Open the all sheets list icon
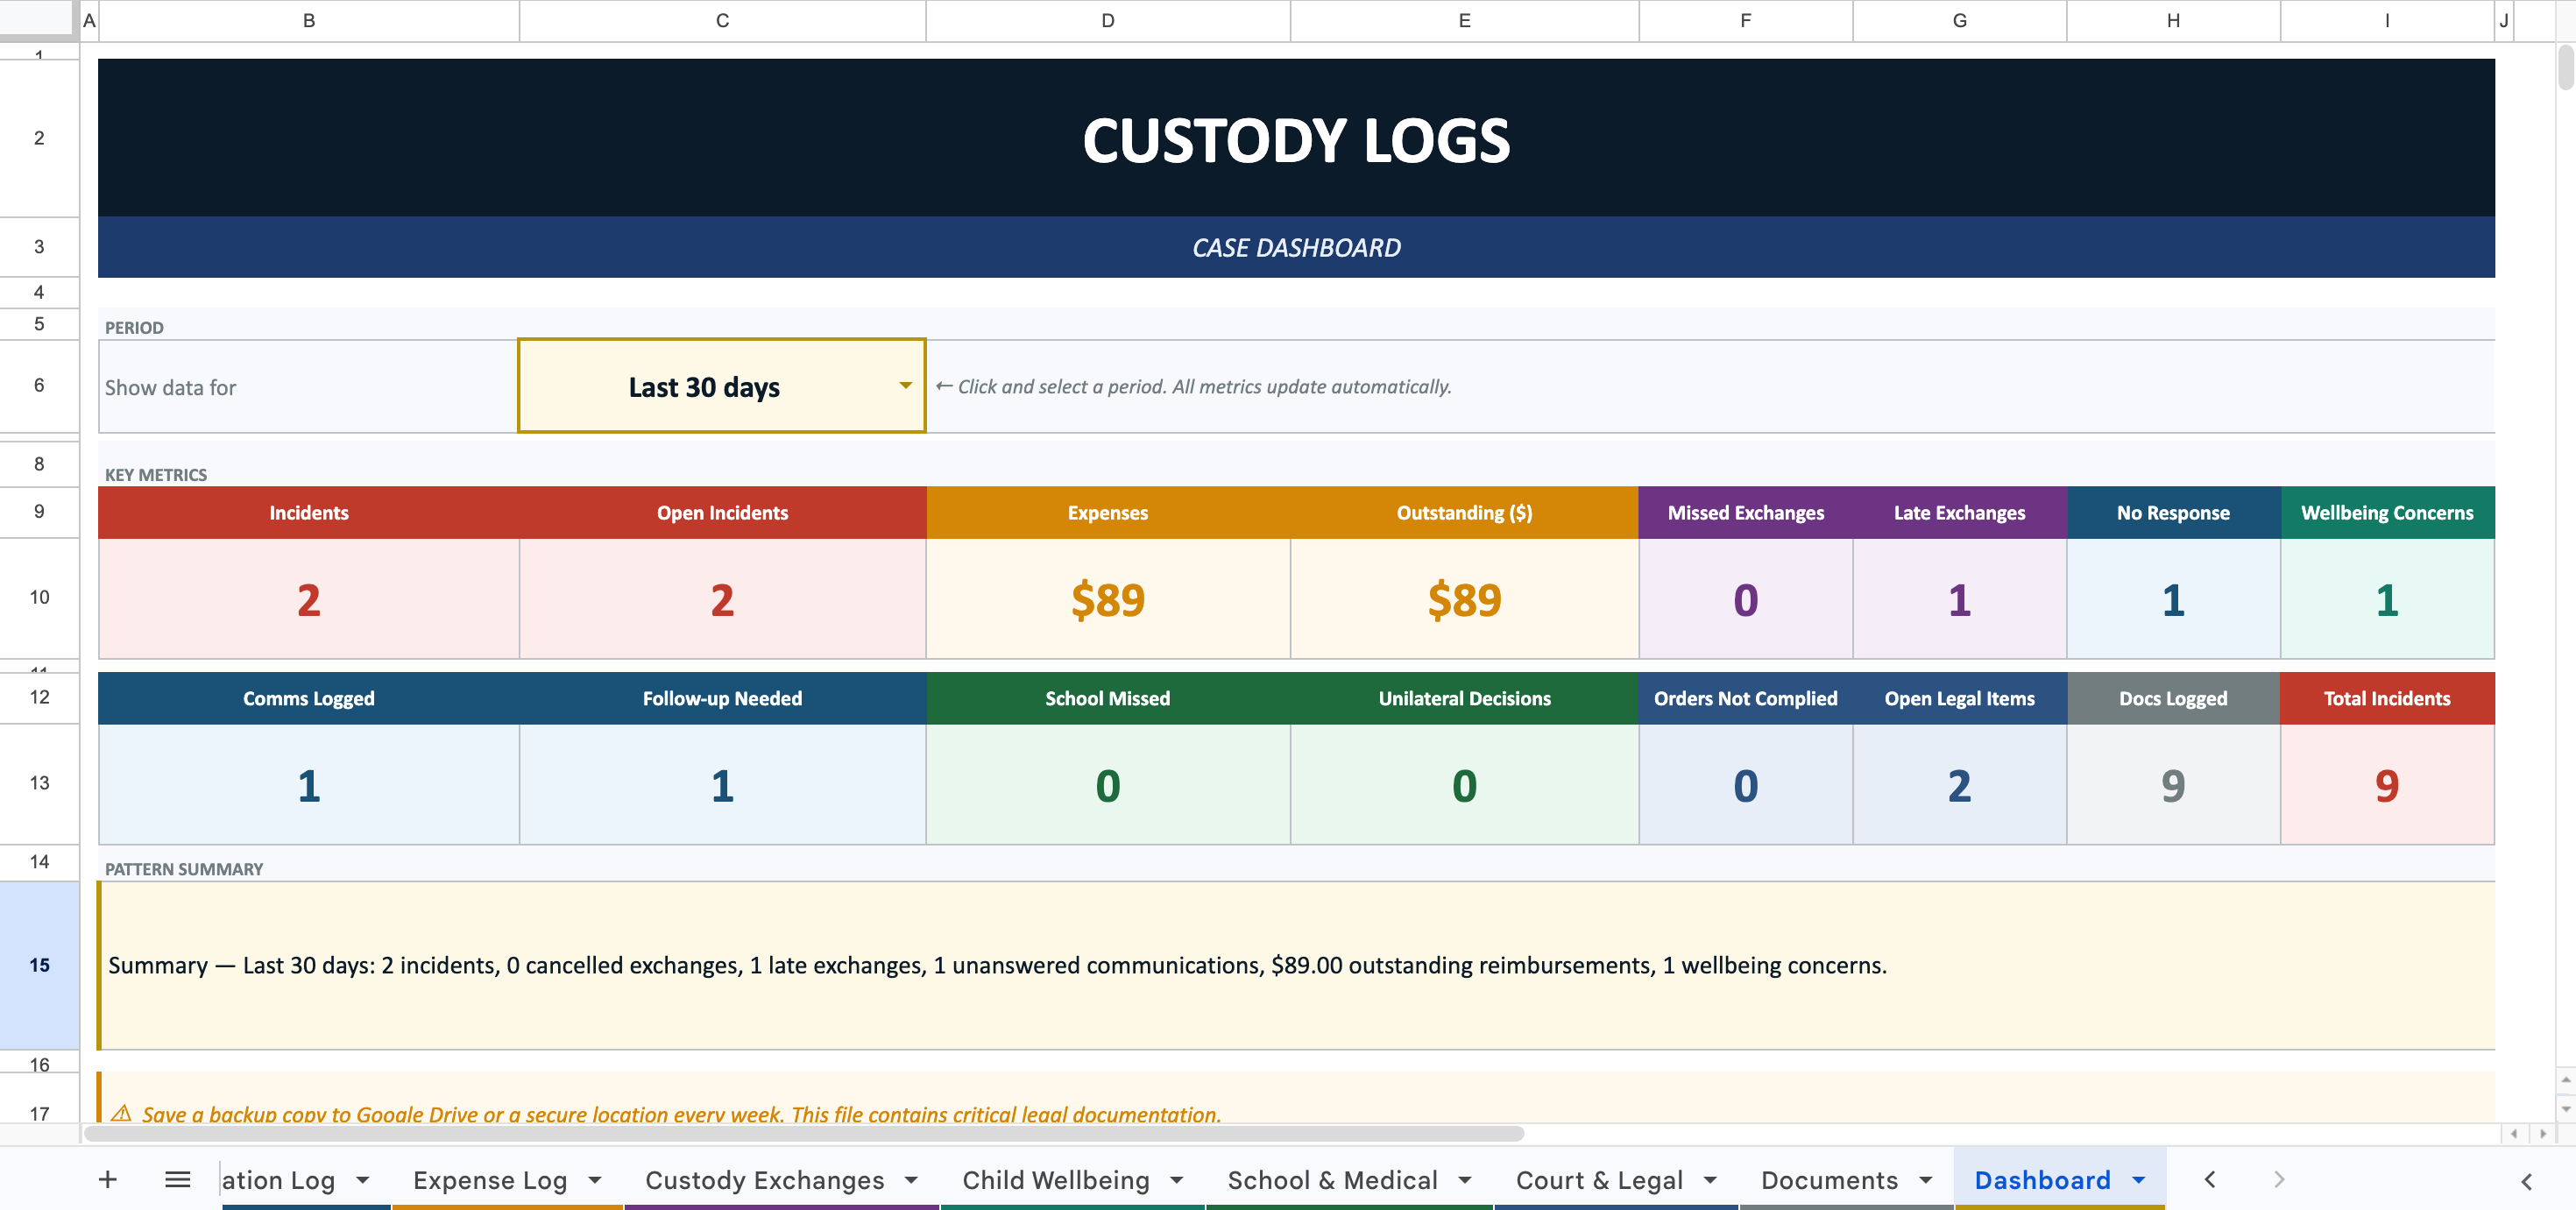2576x1210 pixels. point(177,1180)
